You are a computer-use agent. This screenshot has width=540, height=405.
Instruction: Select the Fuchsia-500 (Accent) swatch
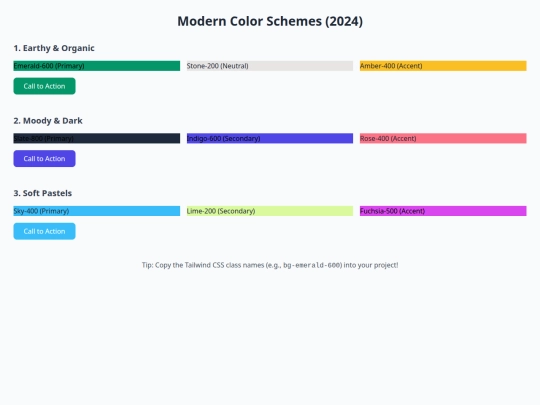point(443,211)
